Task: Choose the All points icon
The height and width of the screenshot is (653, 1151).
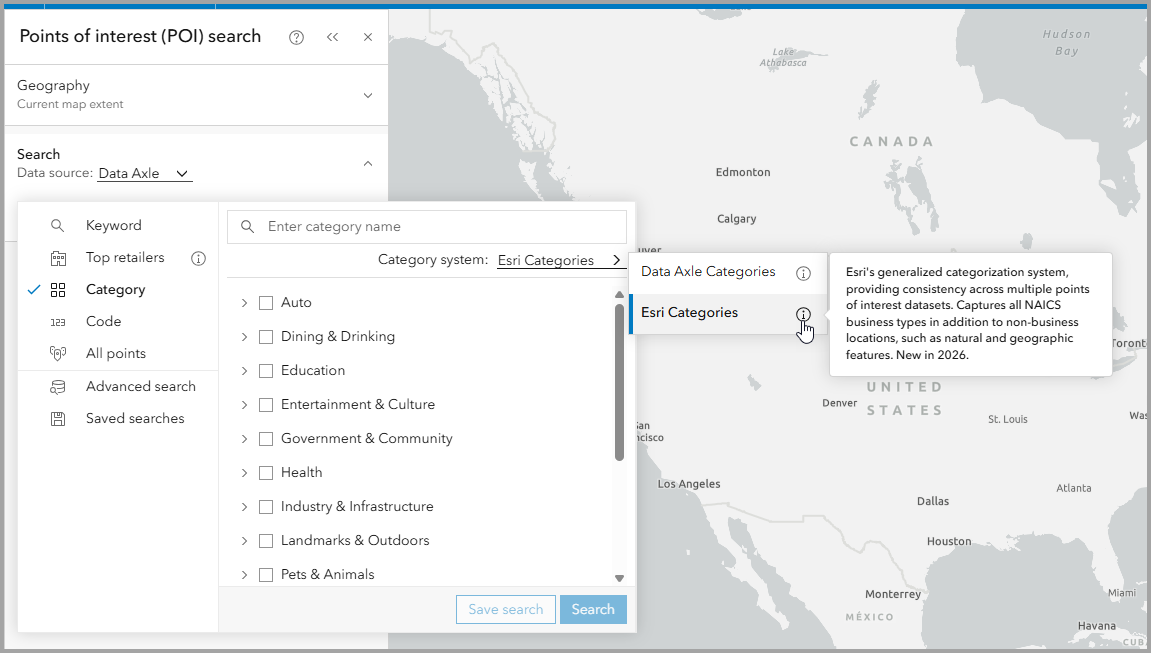Action: point(58,354)
